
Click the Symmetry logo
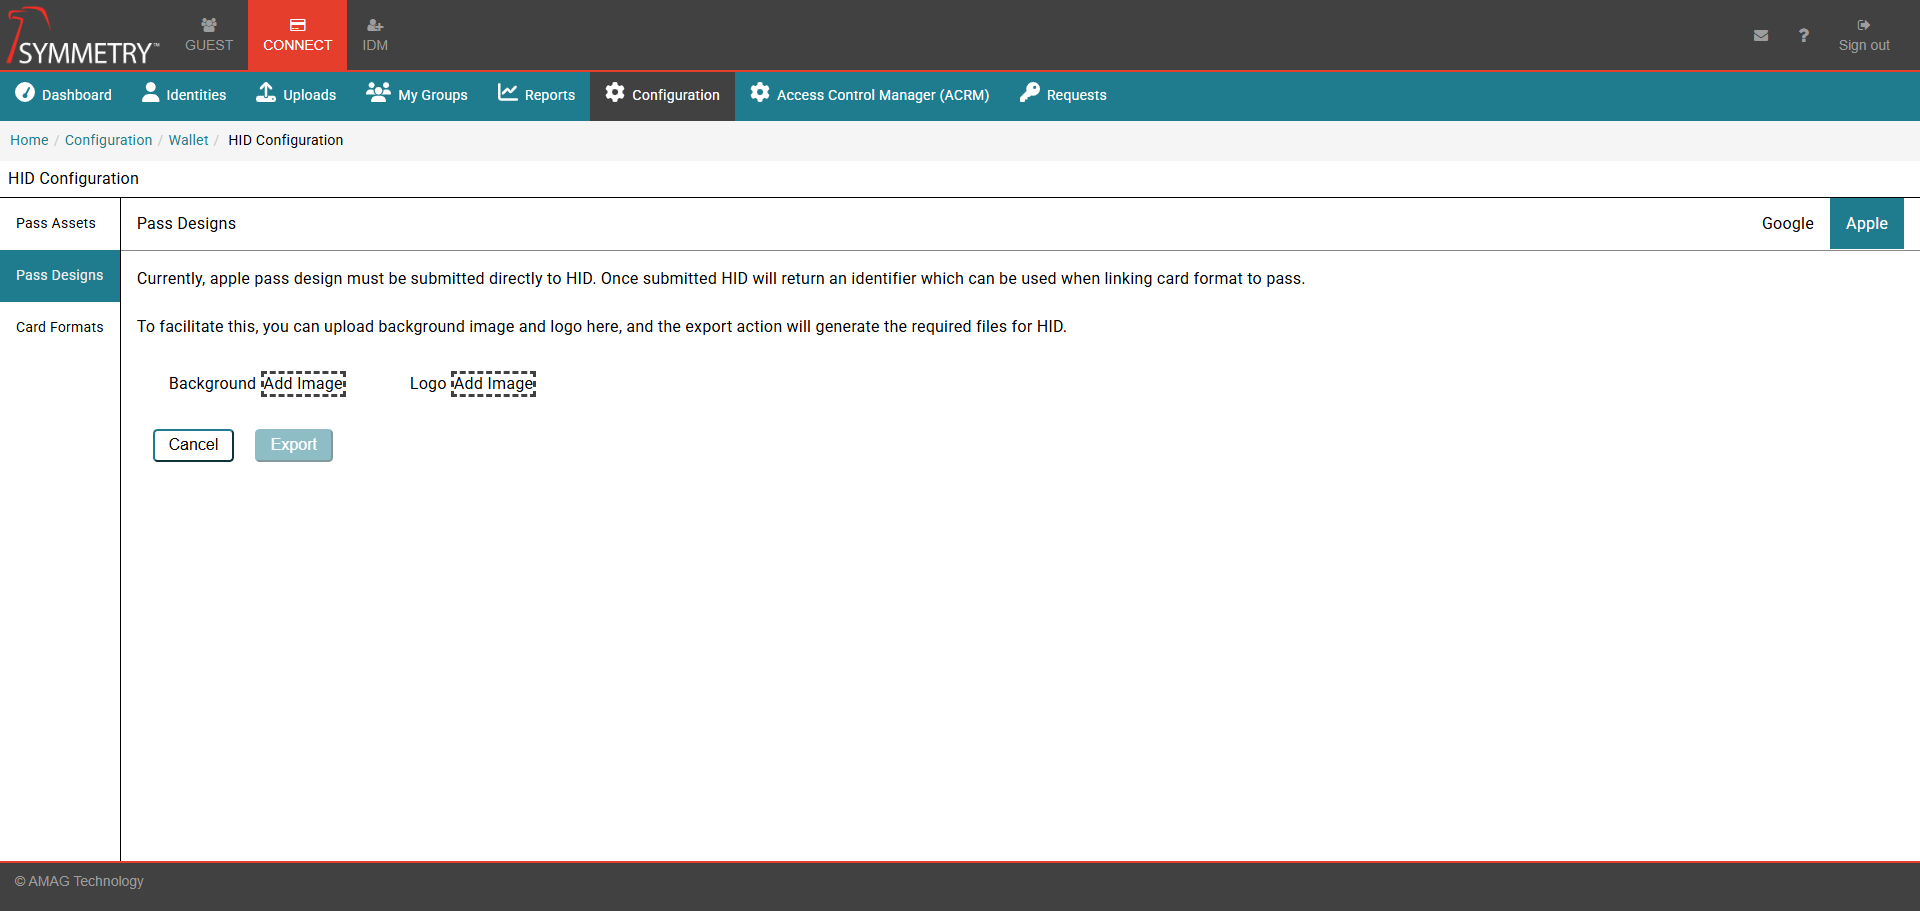click(83, 36)
